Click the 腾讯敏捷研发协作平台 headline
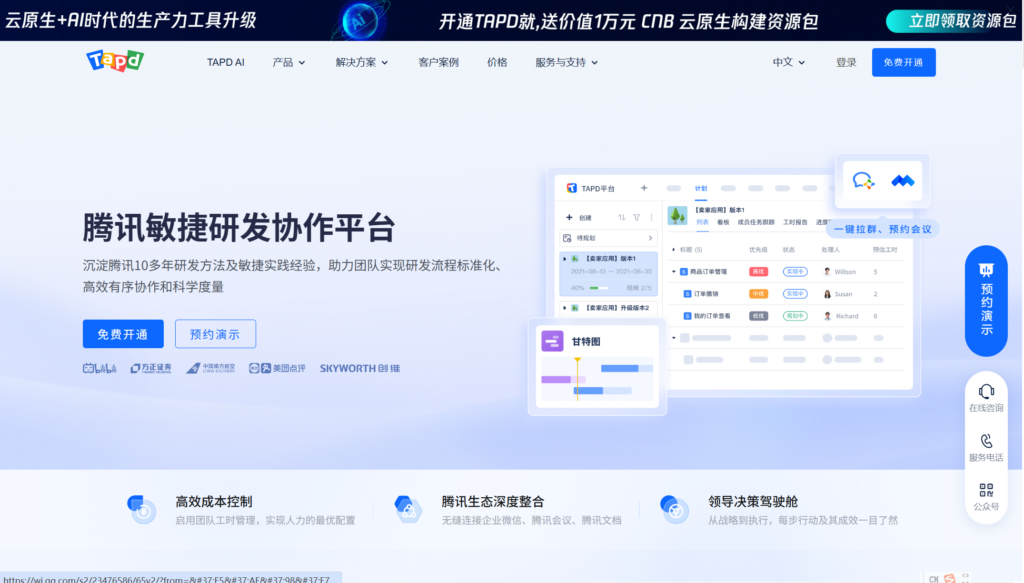 (239, 228)
